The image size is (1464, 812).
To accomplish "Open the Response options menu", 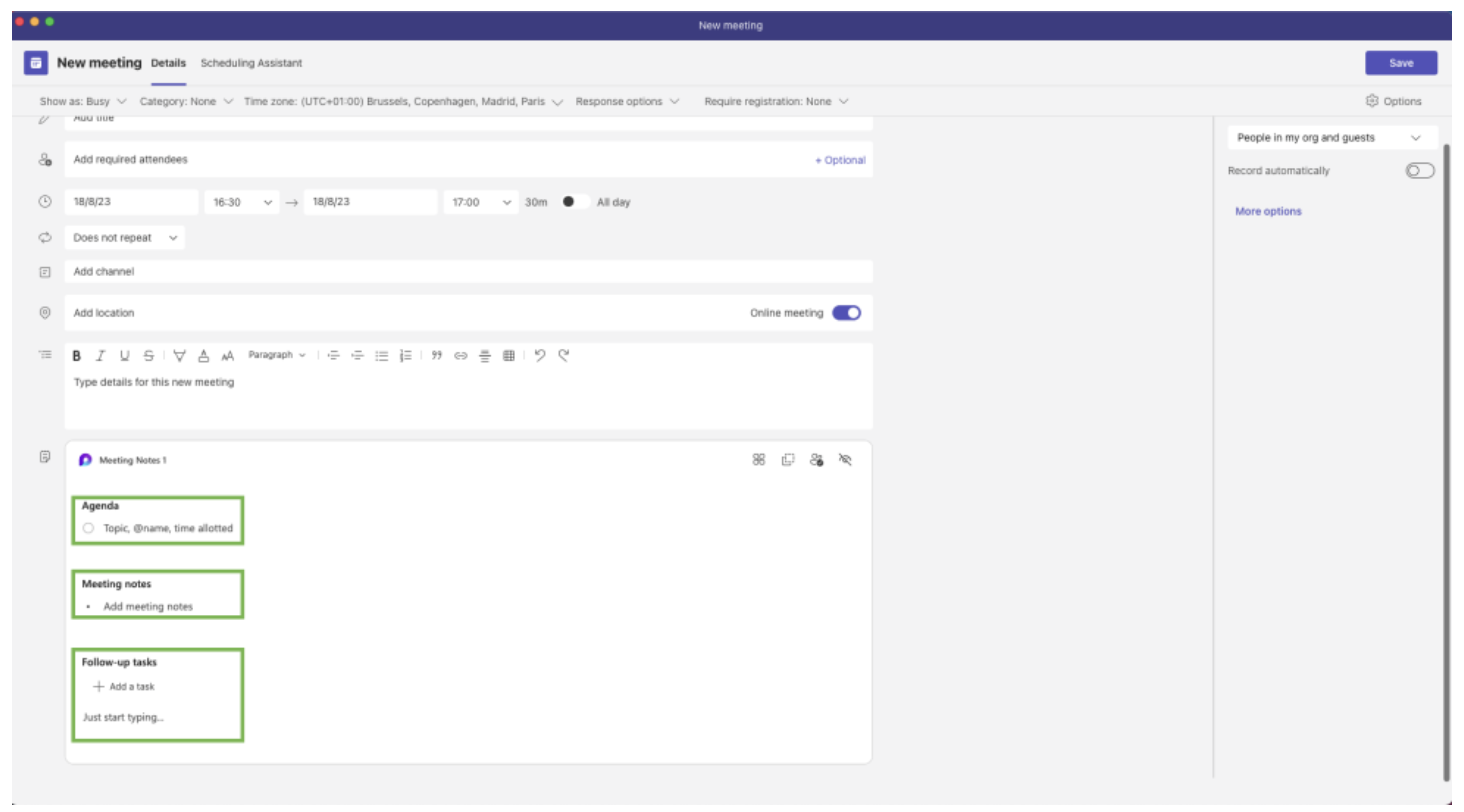I will (627, 101).
